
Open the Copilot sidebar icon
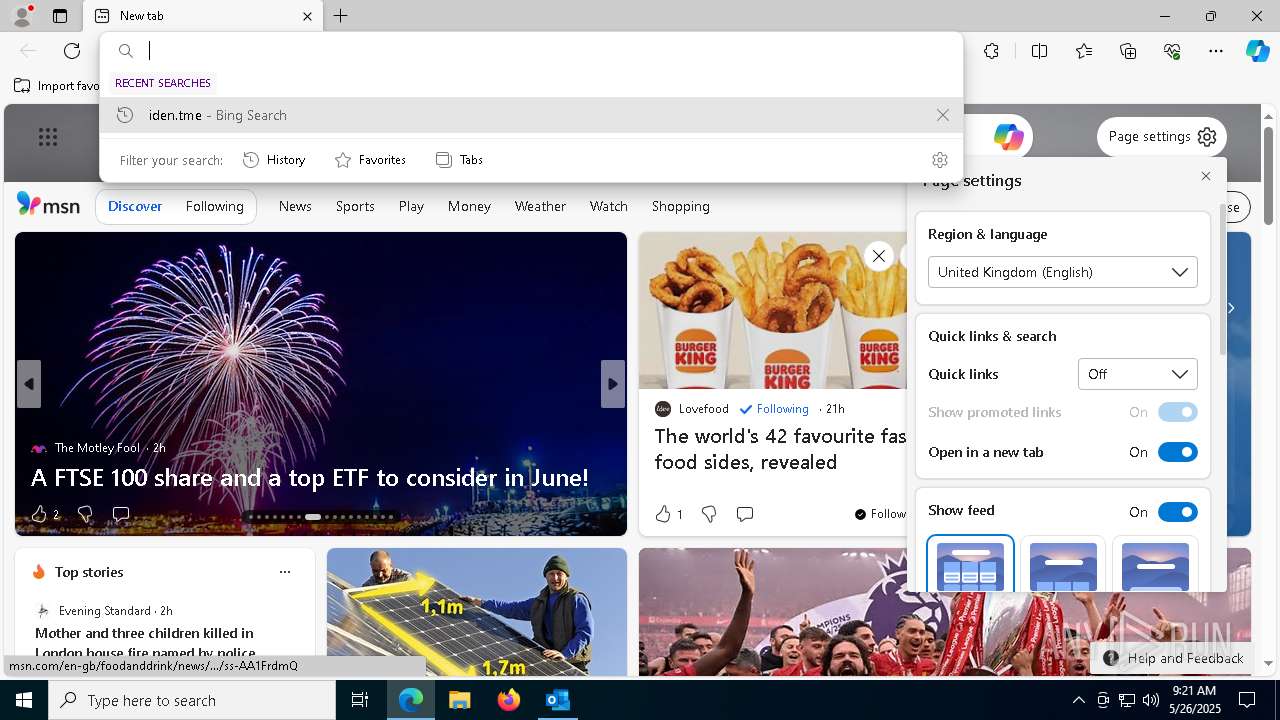[1257, 51]
